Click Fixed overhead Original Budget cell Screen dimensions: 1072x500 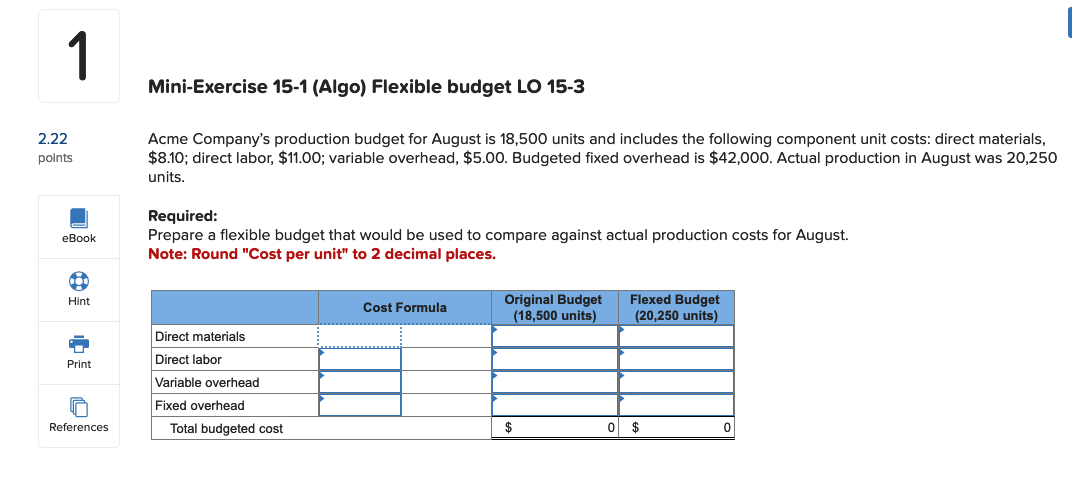pyautogui.click(x=554, y=405)
